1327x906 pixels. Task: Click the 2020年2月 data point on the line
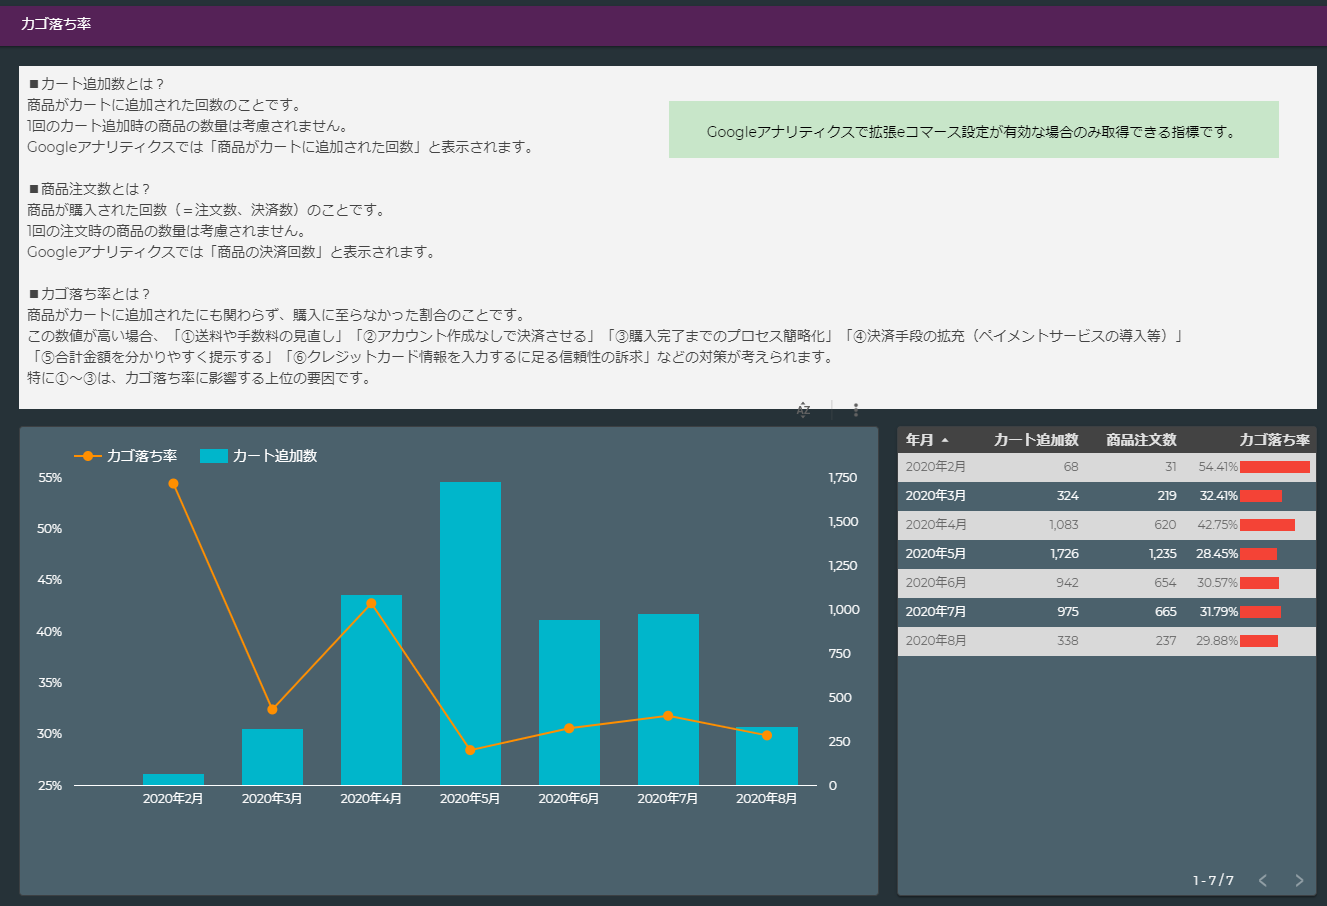click(x=172, y=483)
